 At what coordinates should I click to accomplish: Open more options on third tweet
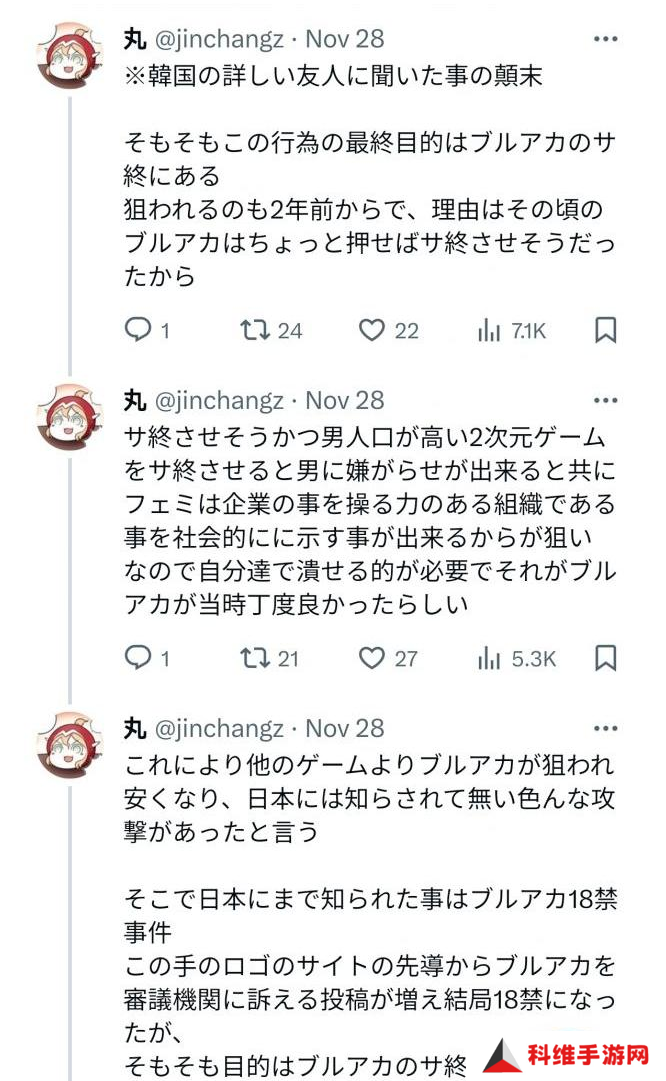605,729
